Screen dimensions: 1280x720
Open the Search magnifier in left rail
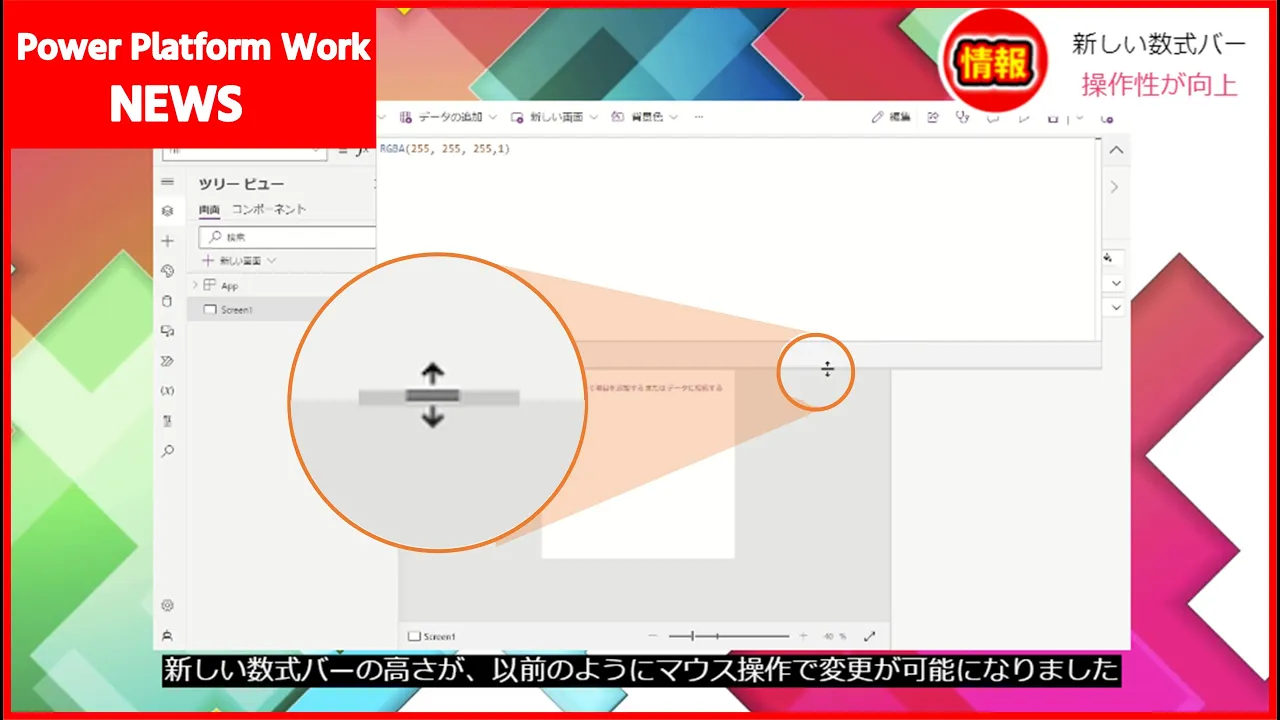click(167, 451)
